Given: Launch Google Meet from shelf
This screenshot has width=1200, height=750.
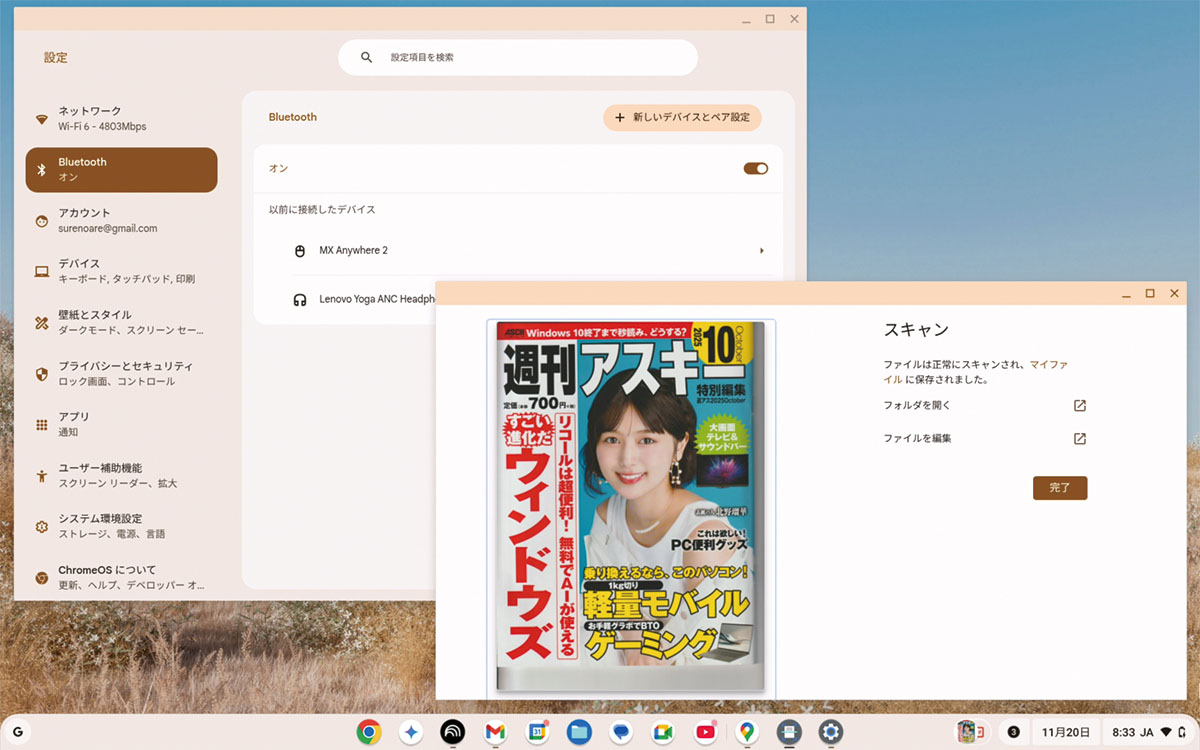Looking at the screenshot, I should pos(662,732).
